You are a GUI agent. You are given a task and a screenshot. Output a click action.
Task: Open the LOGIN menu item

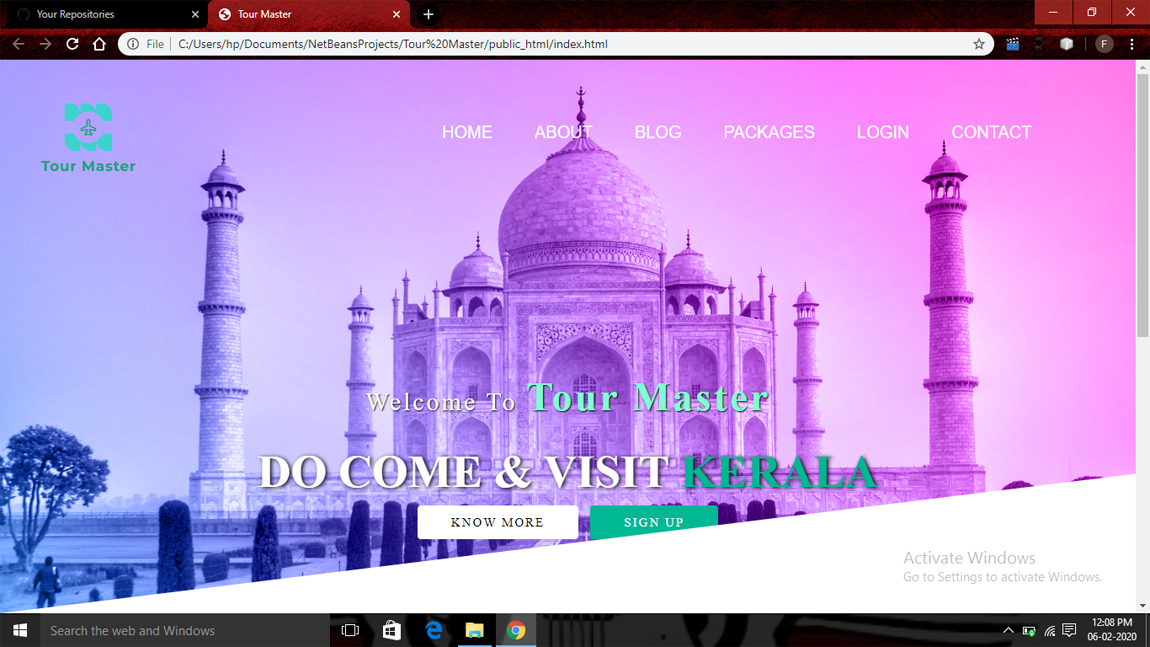tap(882, 131)
